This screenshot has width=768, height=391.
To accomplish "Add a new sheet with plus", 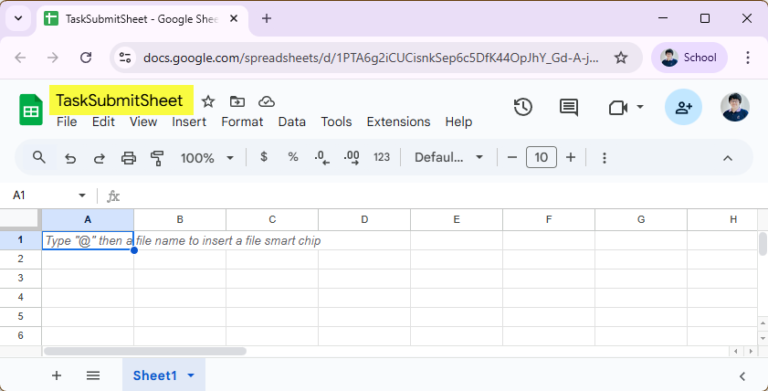I will (x=56, y=376).
